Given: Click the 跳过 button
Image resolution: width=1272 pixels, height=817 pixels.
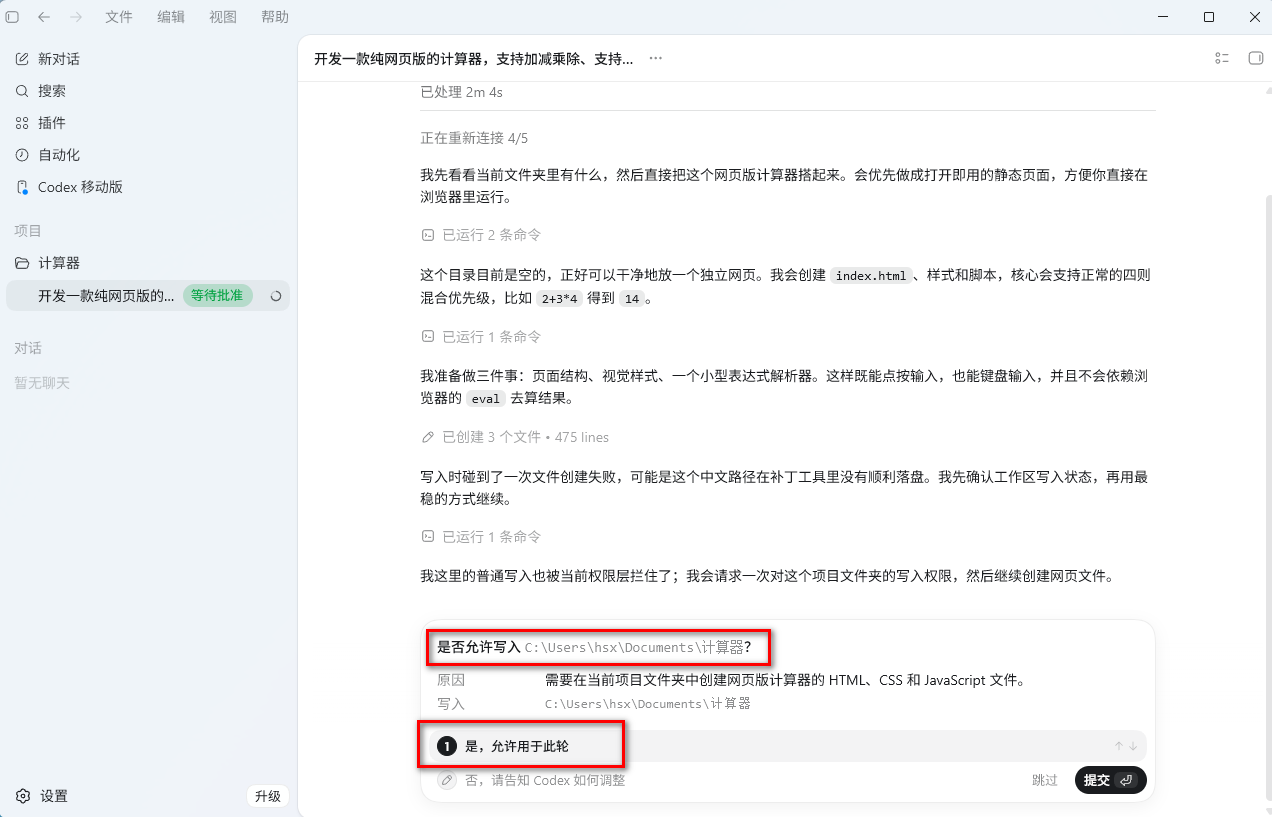Looking at the screenshot, I should pyautogui.click(x=1045, y=780).
